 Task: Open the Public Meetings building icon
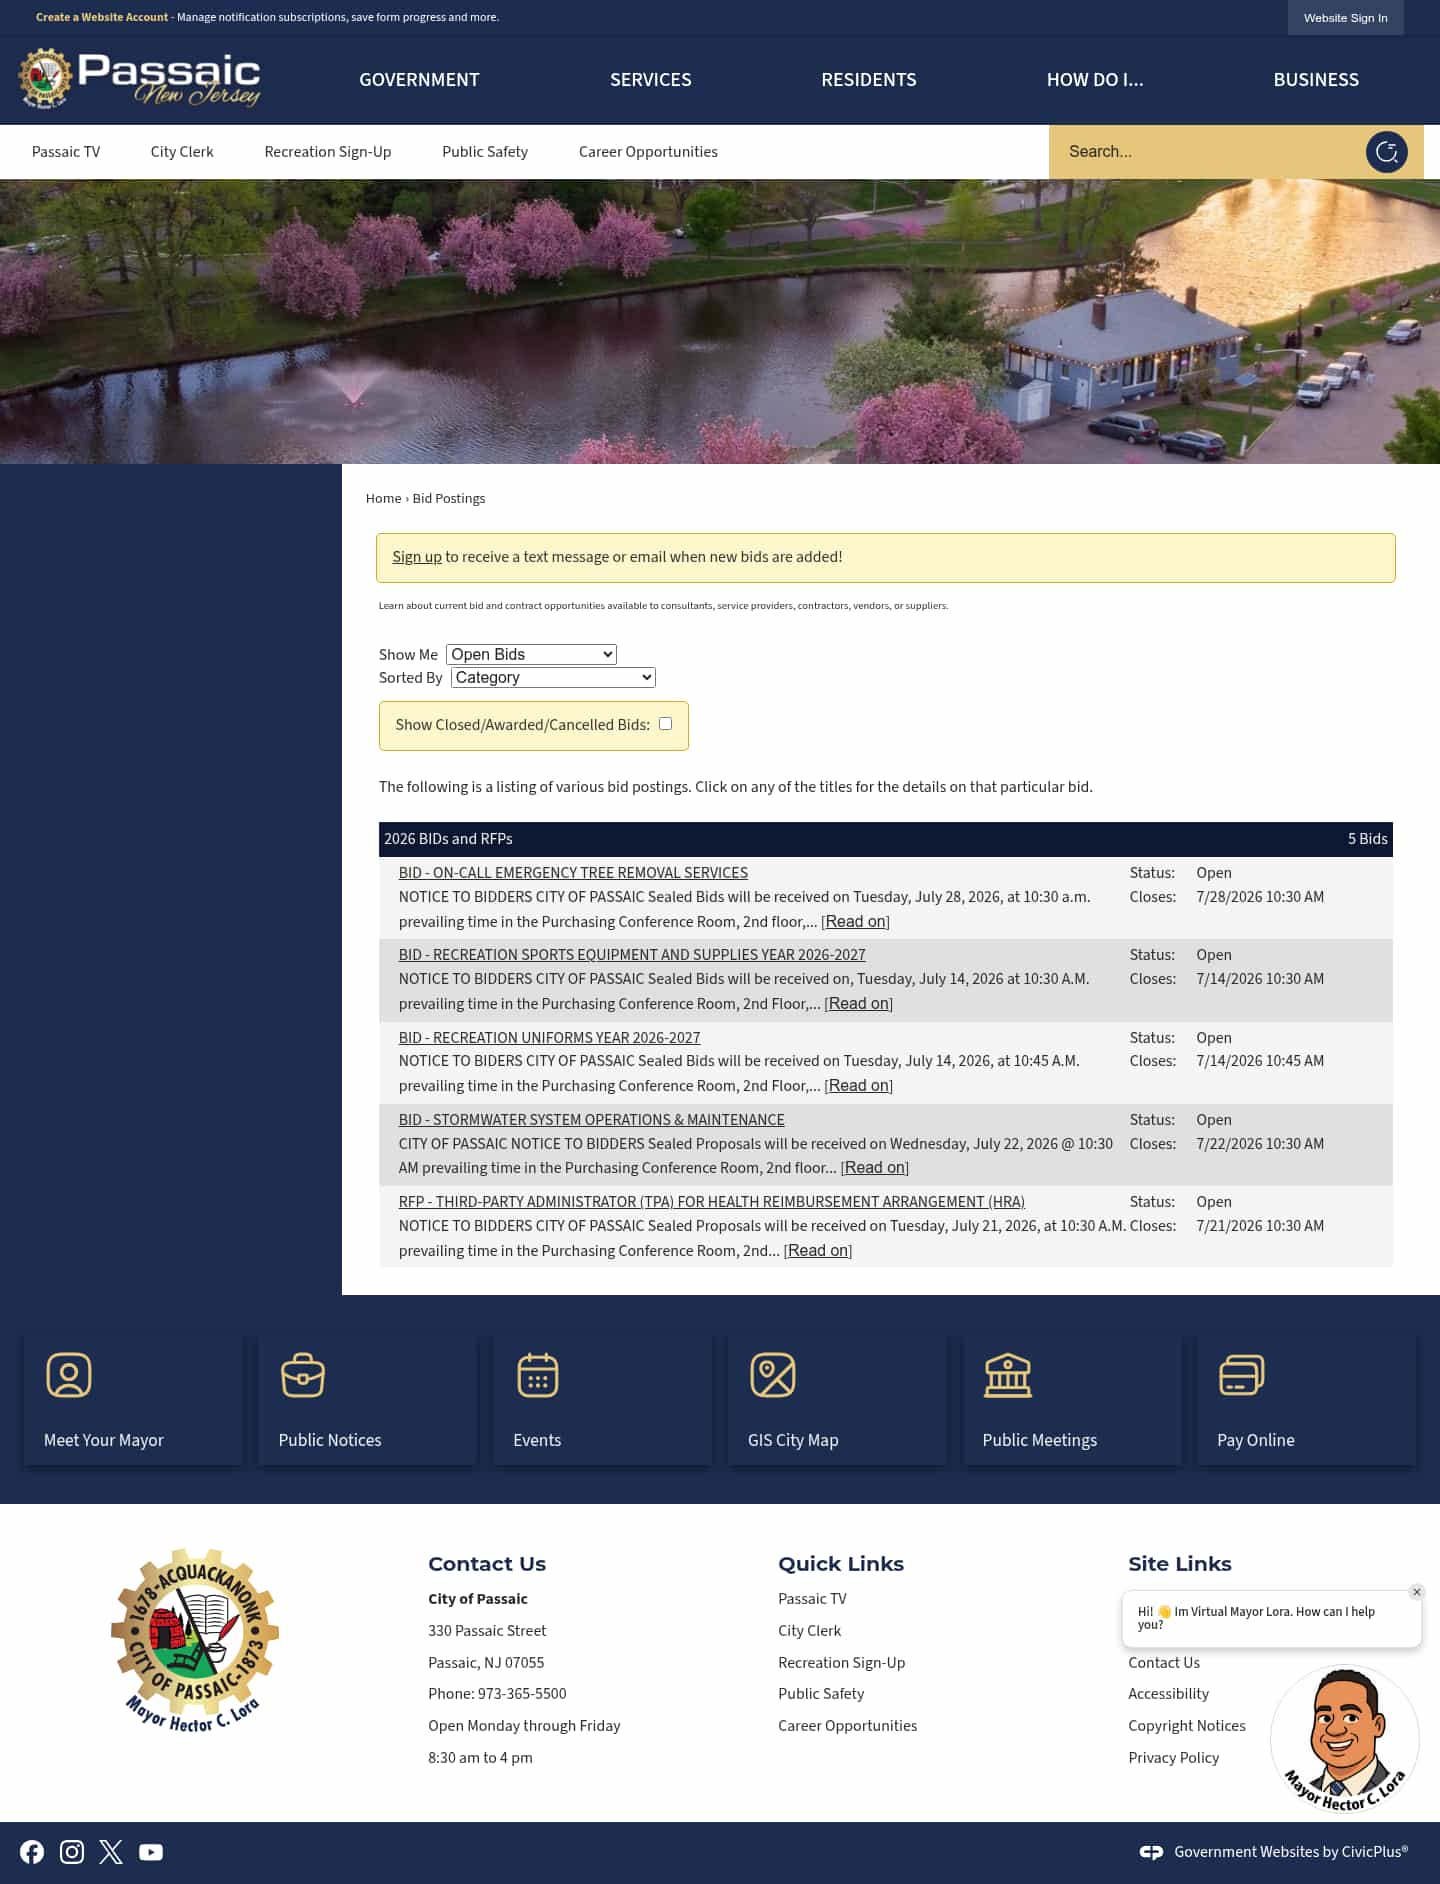tap(1007, 1375)
